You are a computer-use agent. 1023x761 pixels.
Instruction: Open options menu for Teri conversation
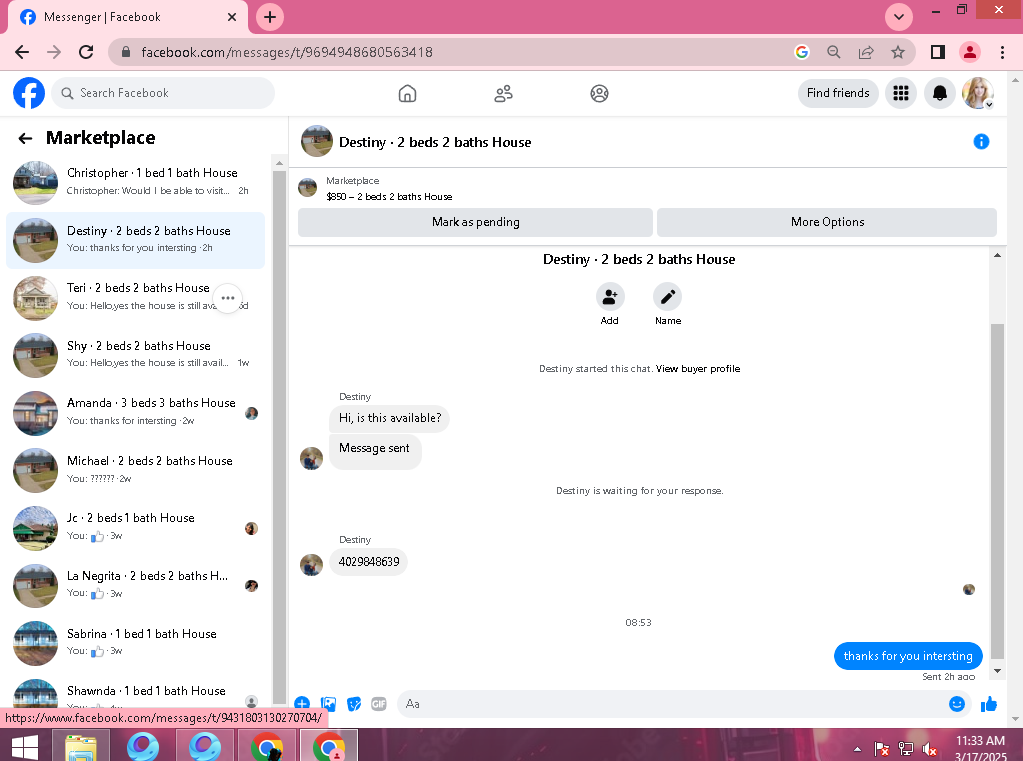point(228,298)
